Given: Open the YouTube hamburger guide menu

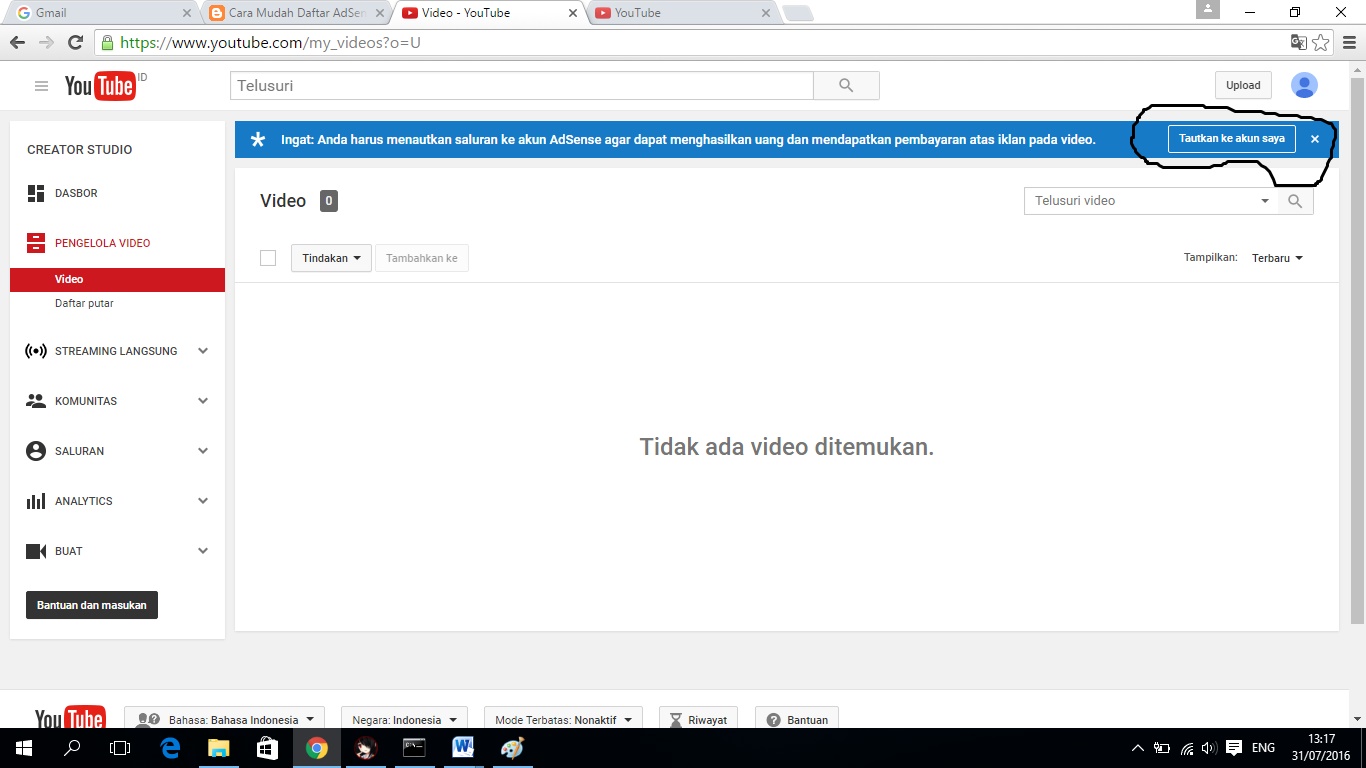Looking at the screenshot, I should coord(41,86).
